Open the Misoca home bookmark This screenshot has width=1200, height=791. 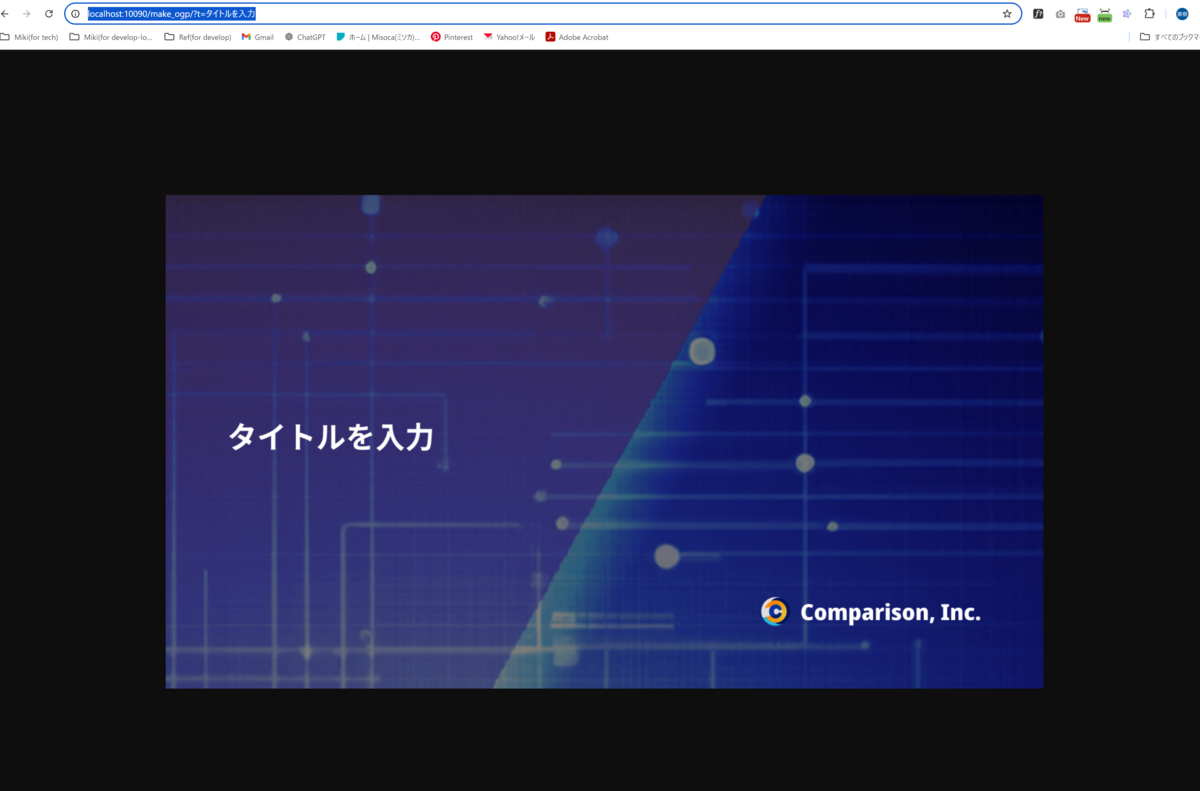(x=380, y=36)
